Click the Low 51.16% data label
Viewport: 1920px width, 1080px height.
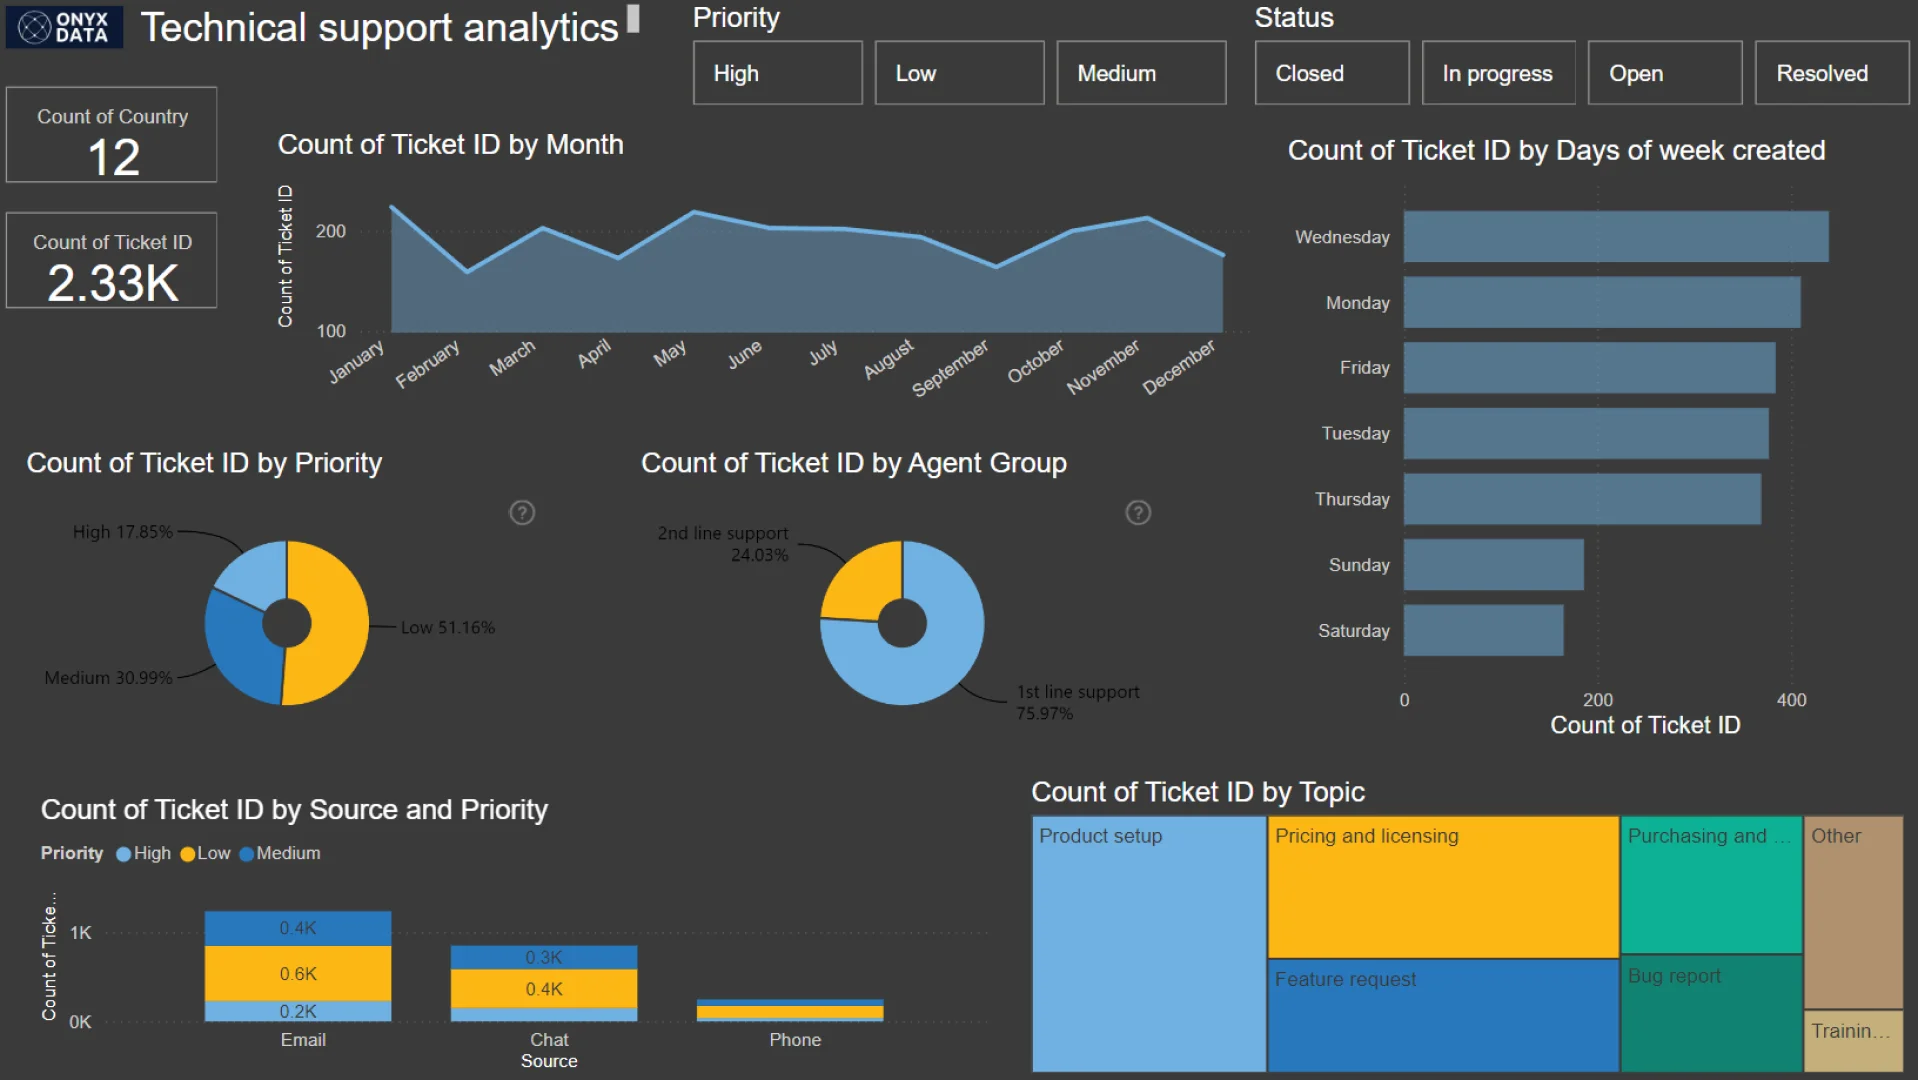coord(448,628)
